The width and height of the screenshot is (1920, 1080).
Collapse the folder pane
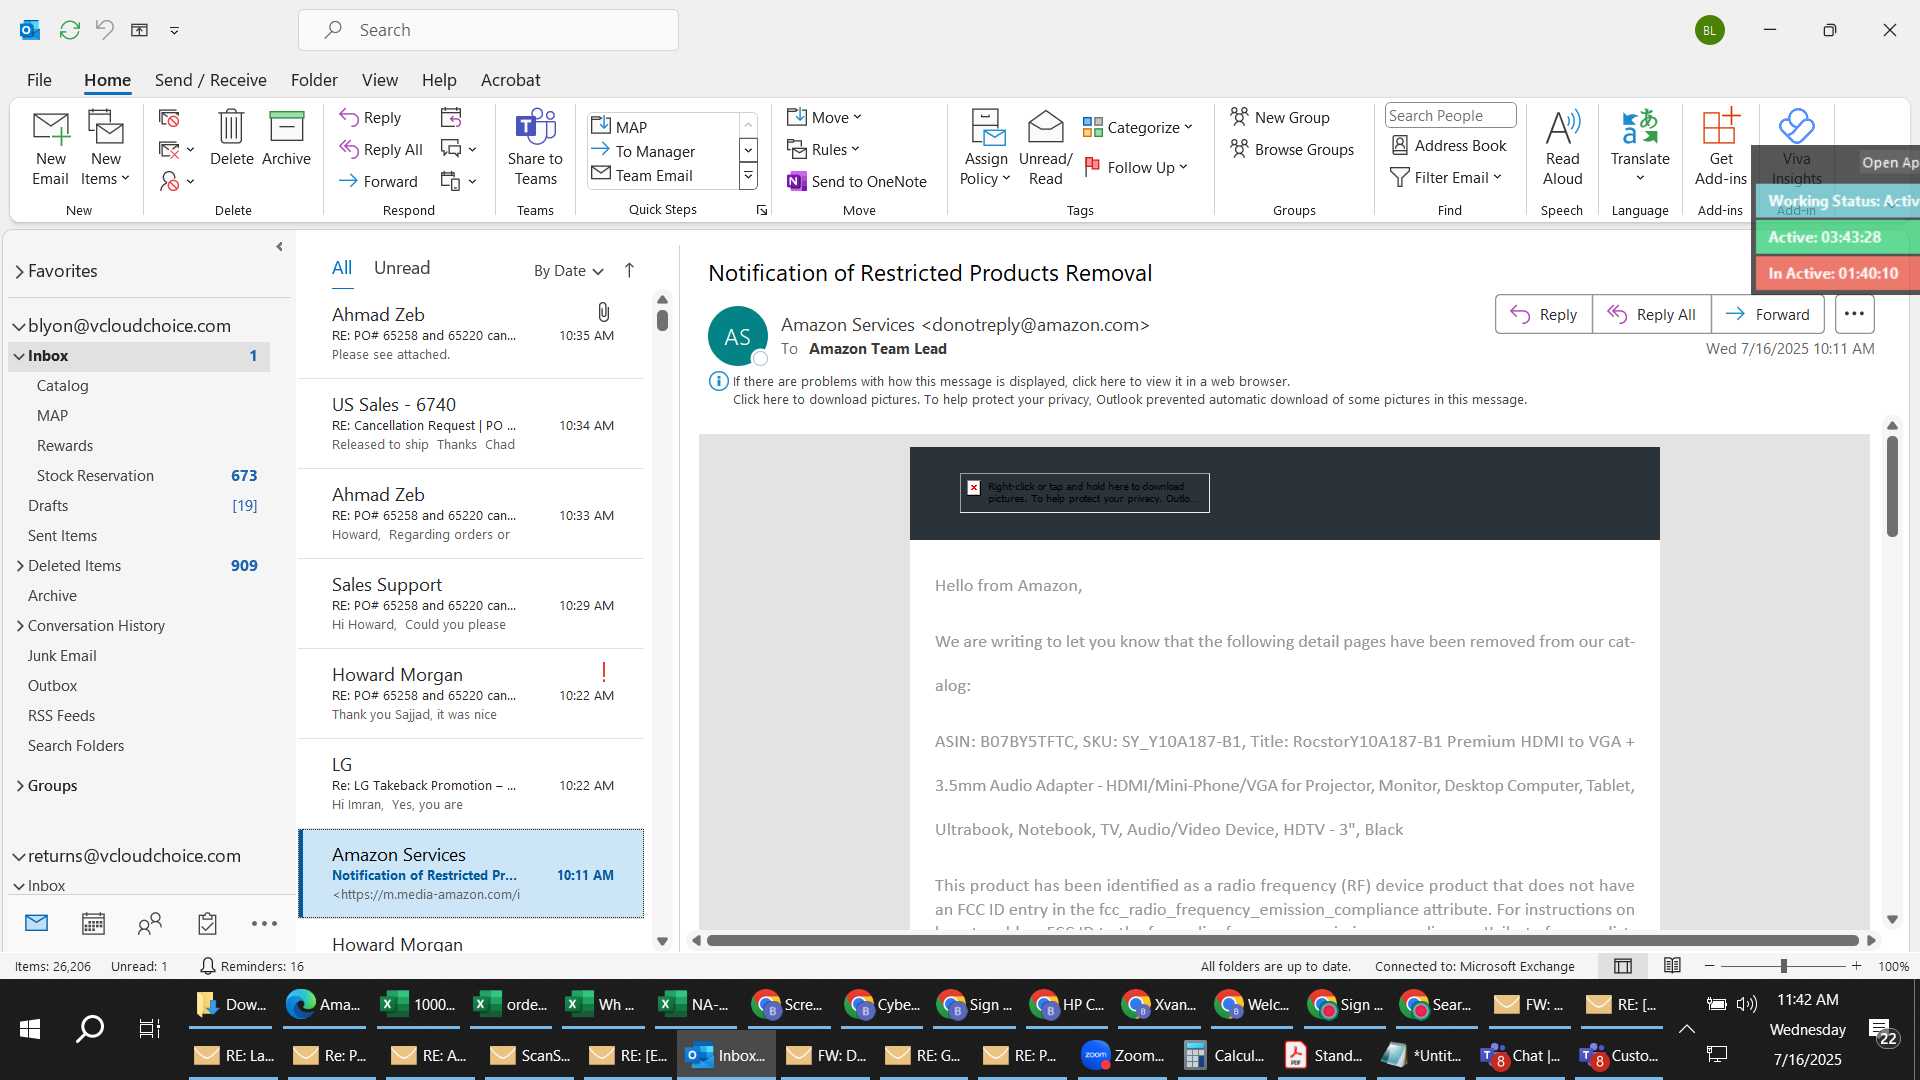point(279,246)
